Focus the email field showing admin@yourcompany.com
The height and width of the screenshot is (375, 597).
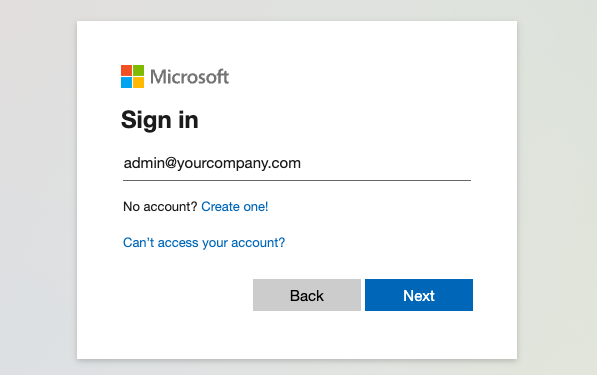click(x=297, y=164)
